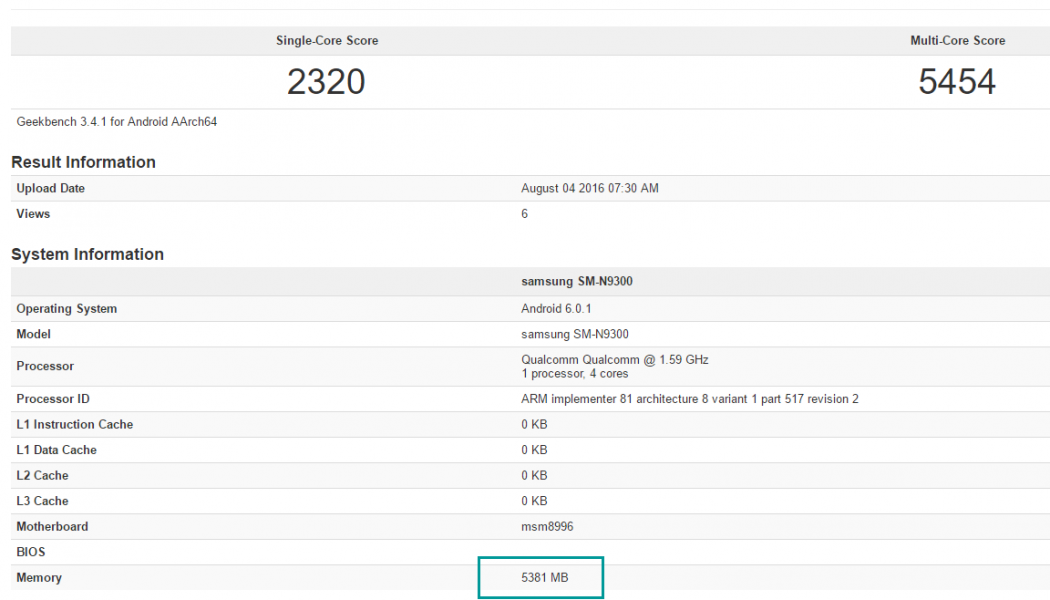Select the msm8996 motherboard value
Image resolution: width=1050 pixels, height=600 pixels.
(546, 527)
